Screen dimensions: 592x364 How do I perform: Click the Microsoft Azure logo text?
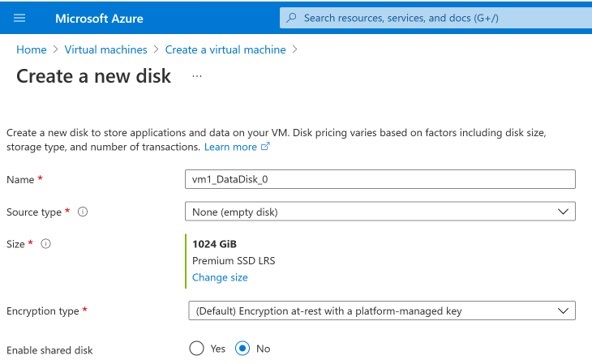pos(99,19)
